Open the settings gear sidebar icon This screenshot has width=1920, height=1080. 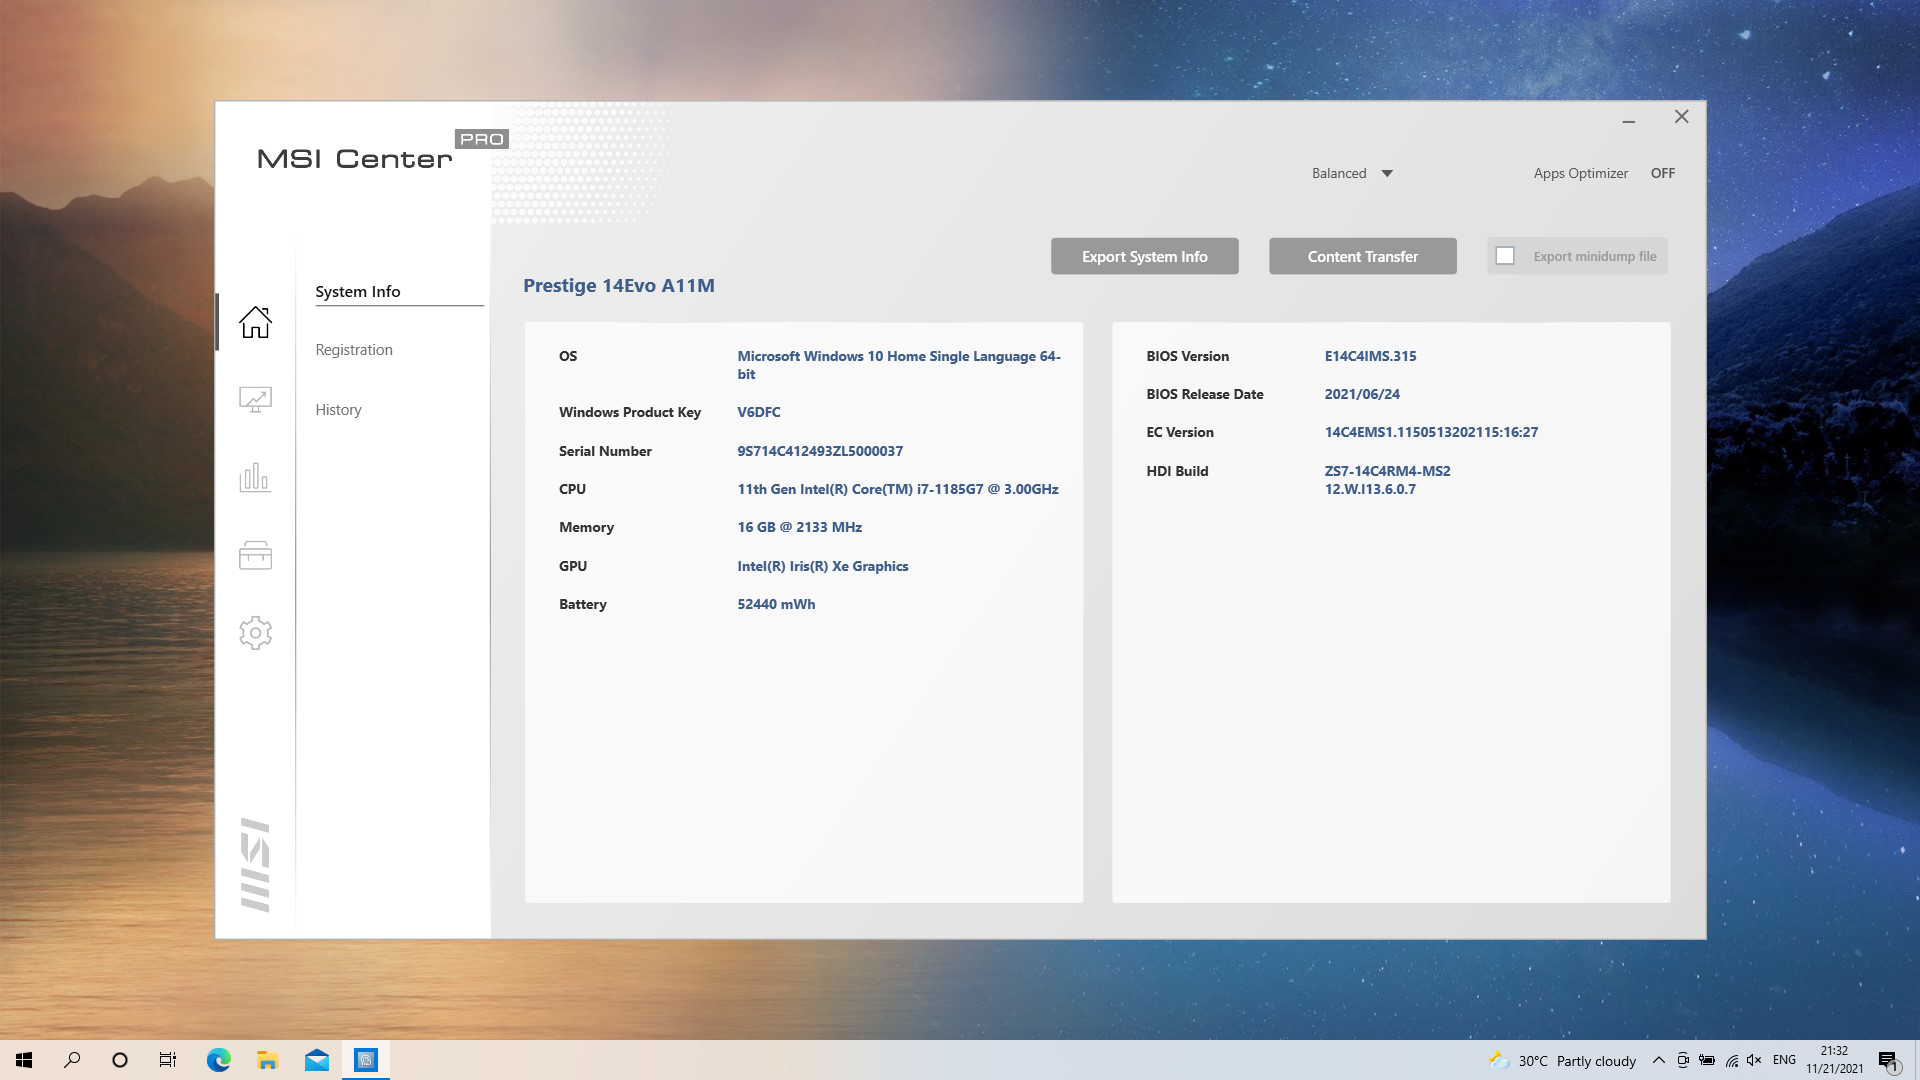pyautogui.click(x=255, y=633)
